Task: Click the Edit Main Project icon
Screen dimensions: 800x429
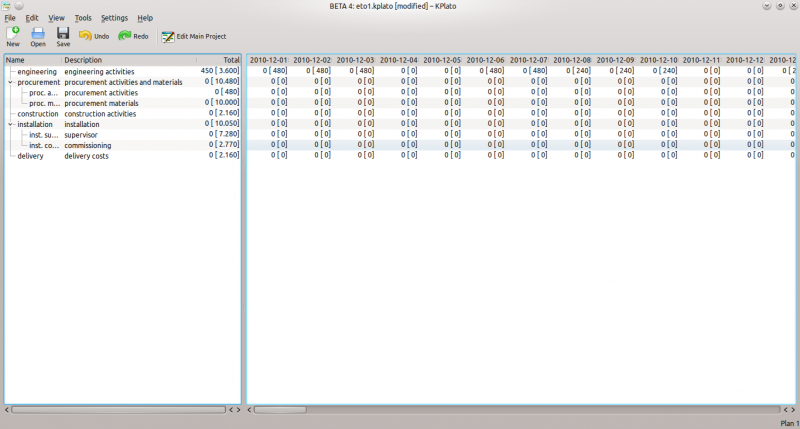Action: click(x=168, y=36)
